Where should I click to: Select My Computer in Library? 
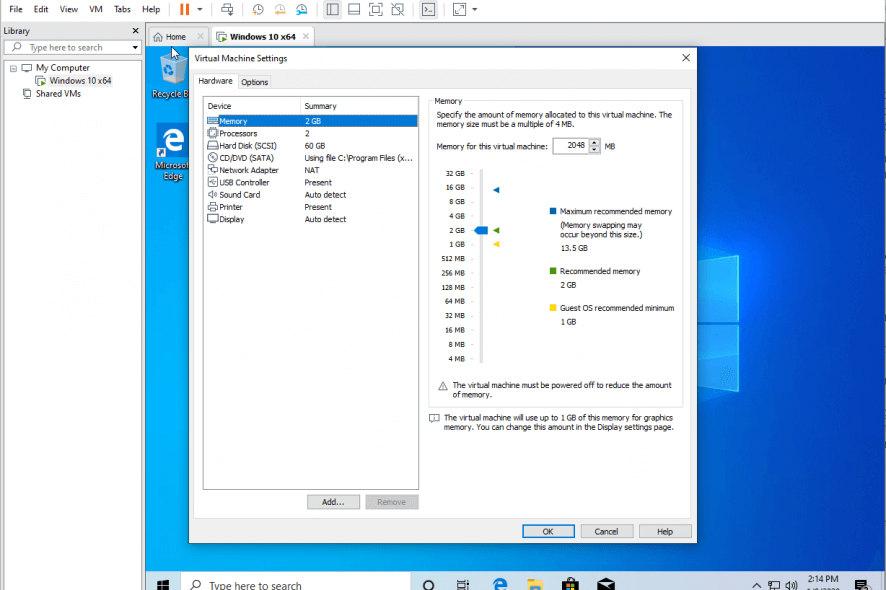(x=63, y=68)
